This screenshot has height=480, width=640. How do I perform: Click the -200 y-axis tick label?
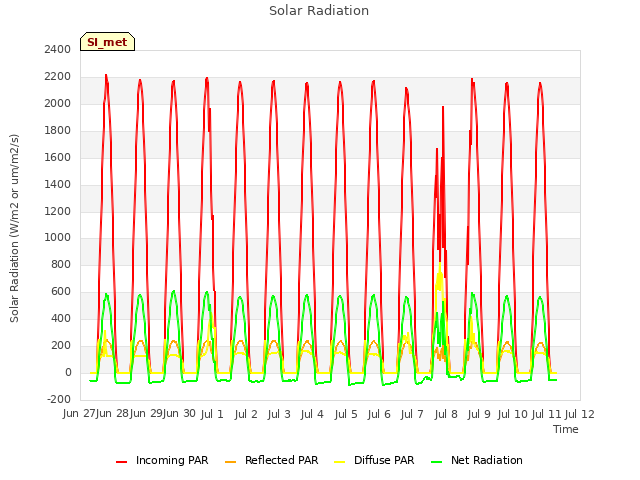tap(59, 400)
